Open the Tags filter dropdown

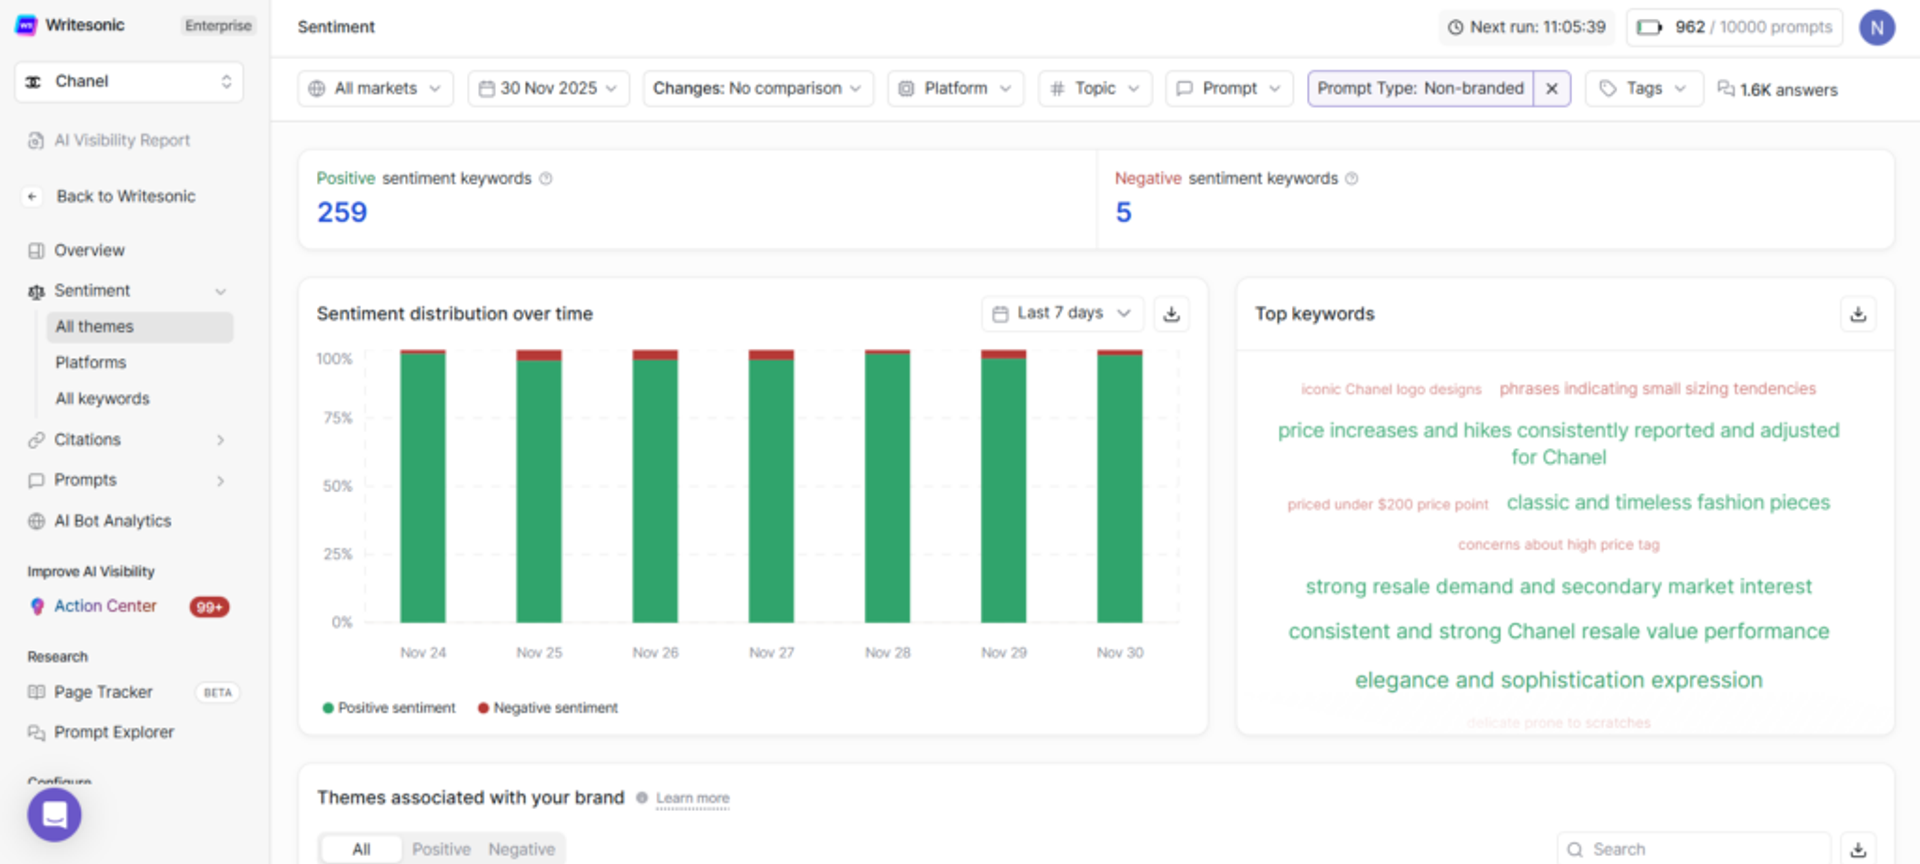[x=1644, y=89]
